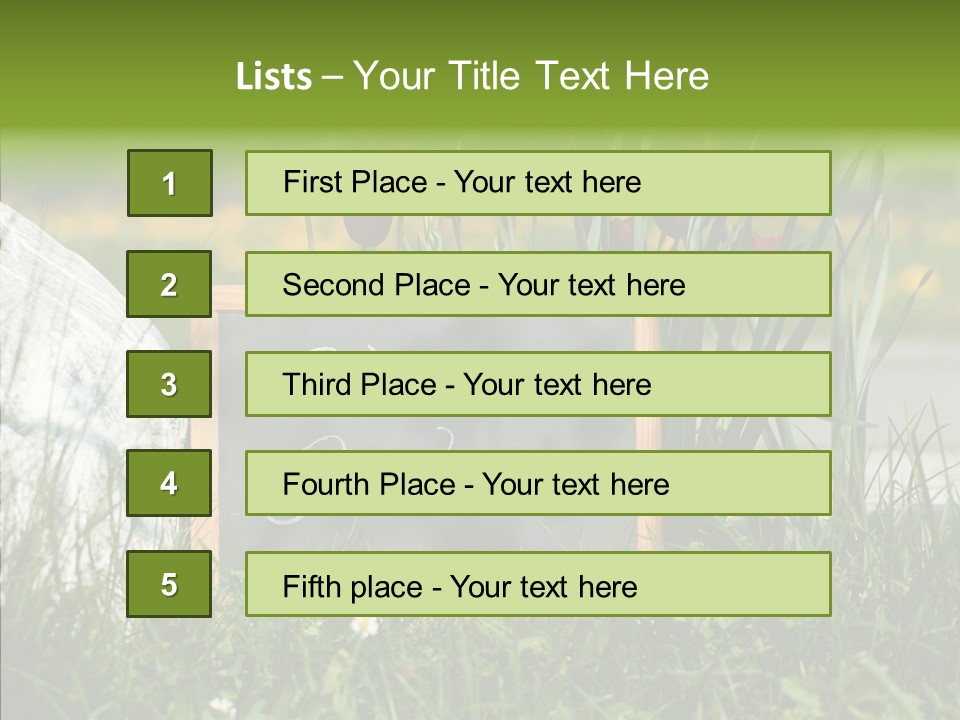Click the "Fourth Place - Your text here" bar

click(538, 483)
